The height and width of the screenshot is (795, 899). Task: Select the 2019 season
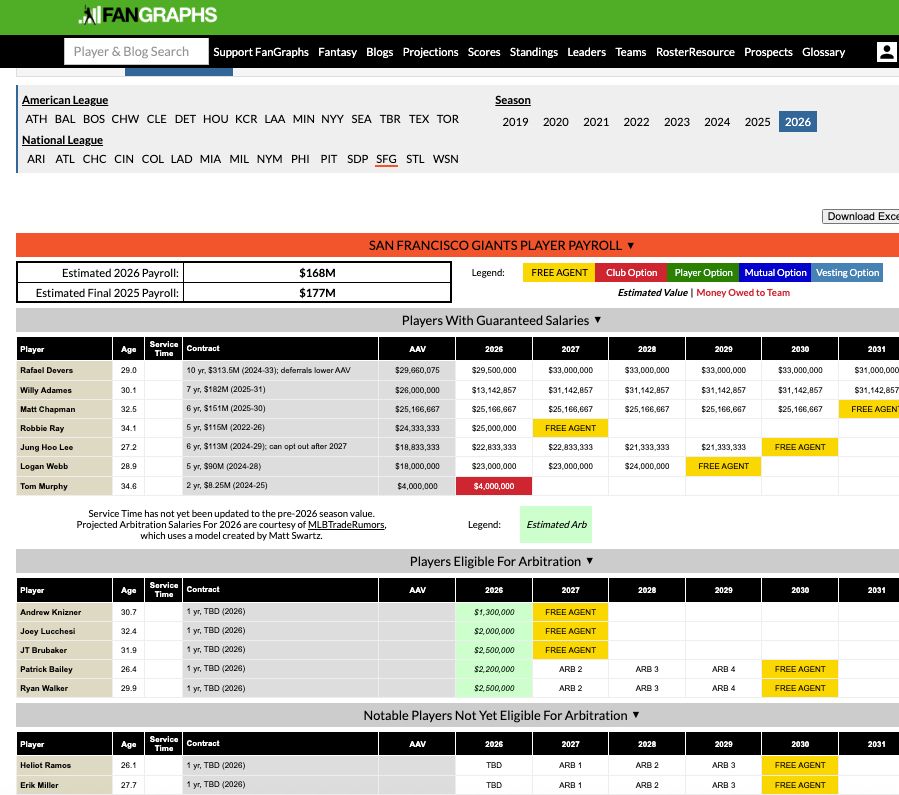(x=515, y=122)
